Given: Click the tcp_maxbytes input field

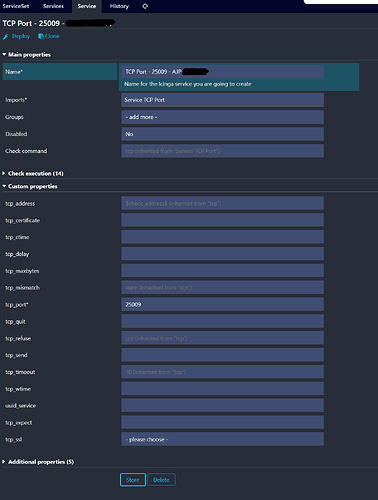Looking at the screenshot, I should (222, 271).
